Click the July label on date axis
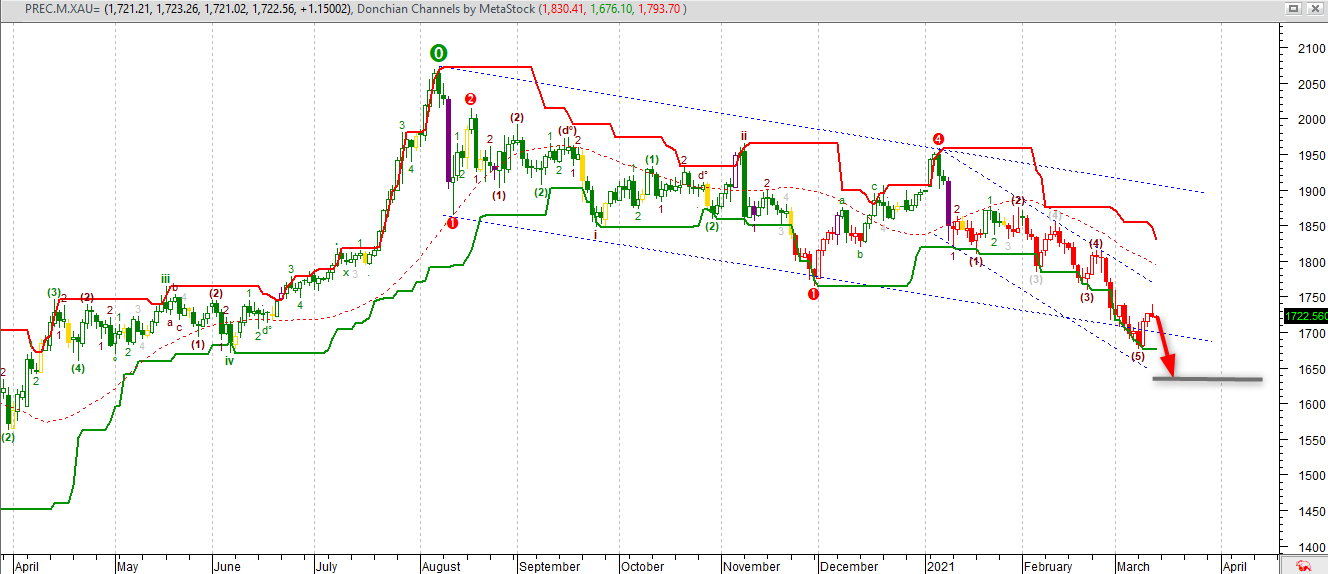This screenshot has height=574, width=1328. [329, 566]
